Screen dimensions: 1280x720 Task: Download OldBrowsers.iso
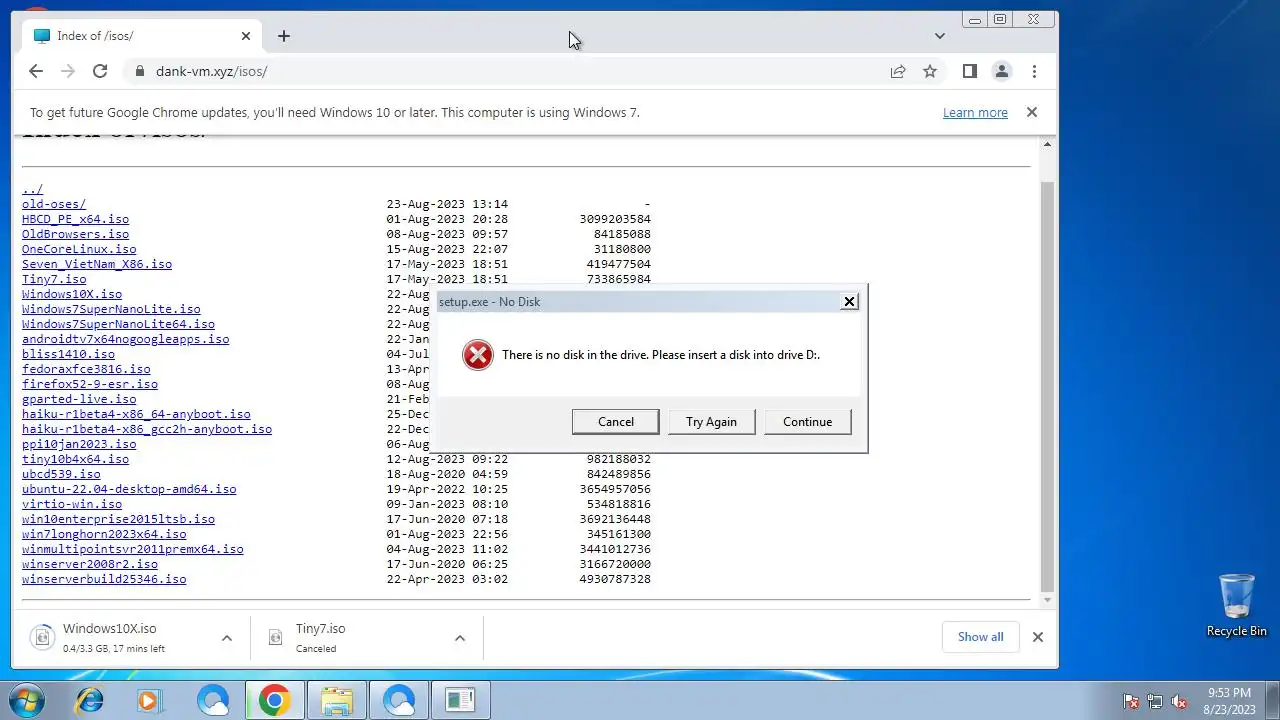click(x=75, y=234)
